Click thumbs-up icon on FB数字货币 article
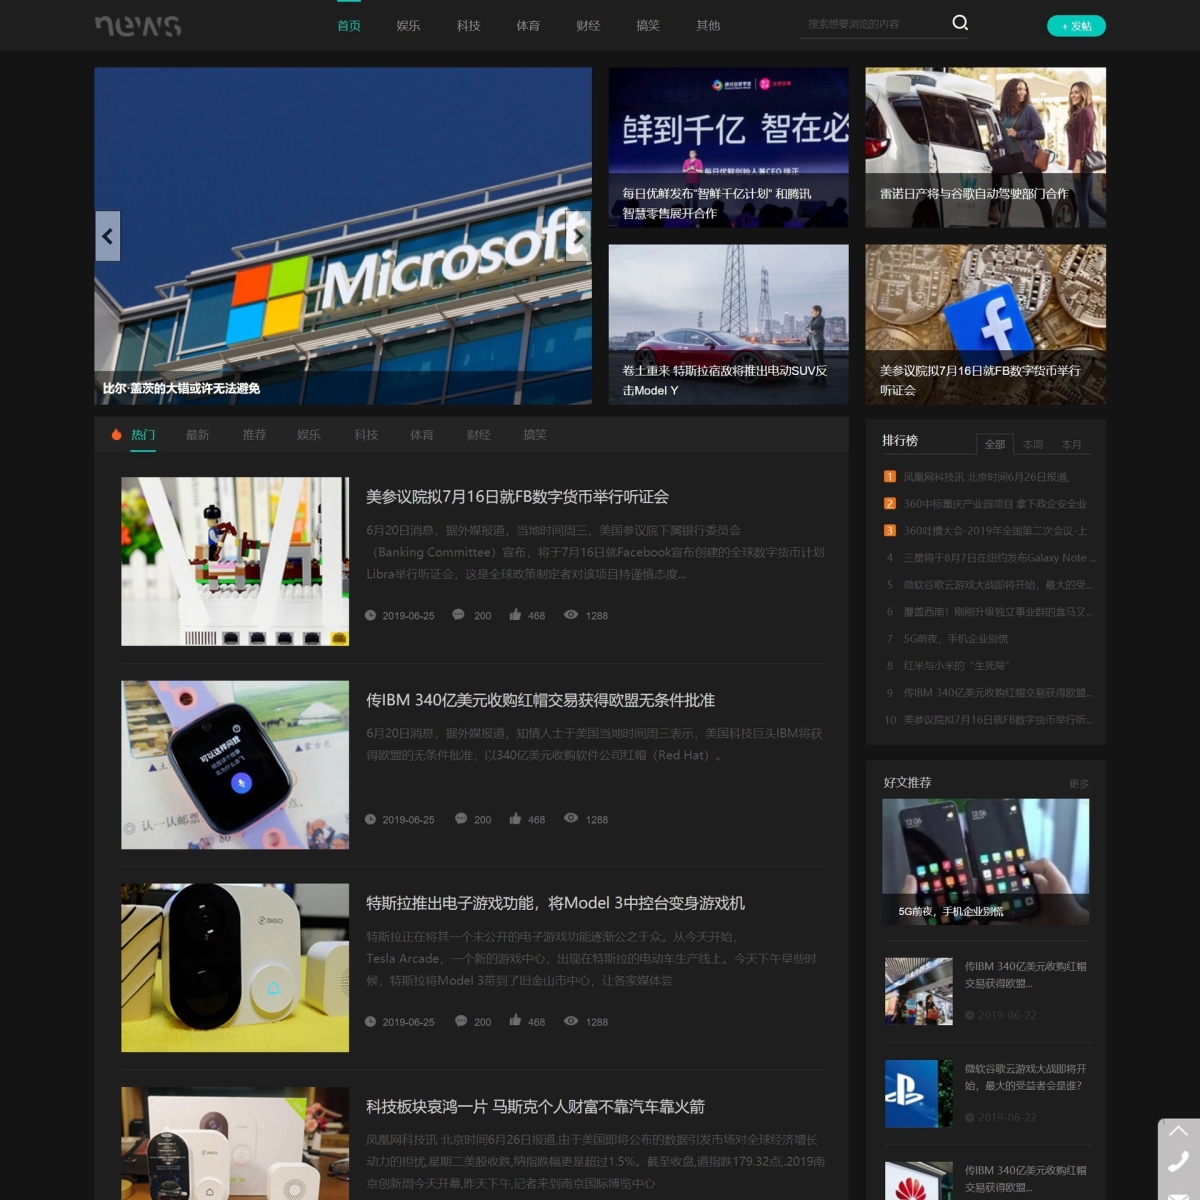Screen dimensions: 1200x1200 [x=515, y=615]
